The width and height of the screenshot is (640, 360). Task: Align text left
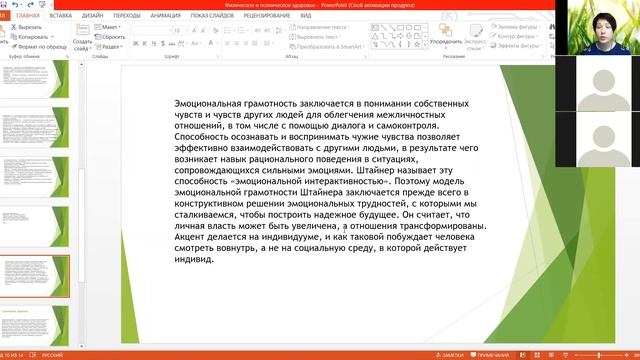pyautogui.click(x=227, y=43)
